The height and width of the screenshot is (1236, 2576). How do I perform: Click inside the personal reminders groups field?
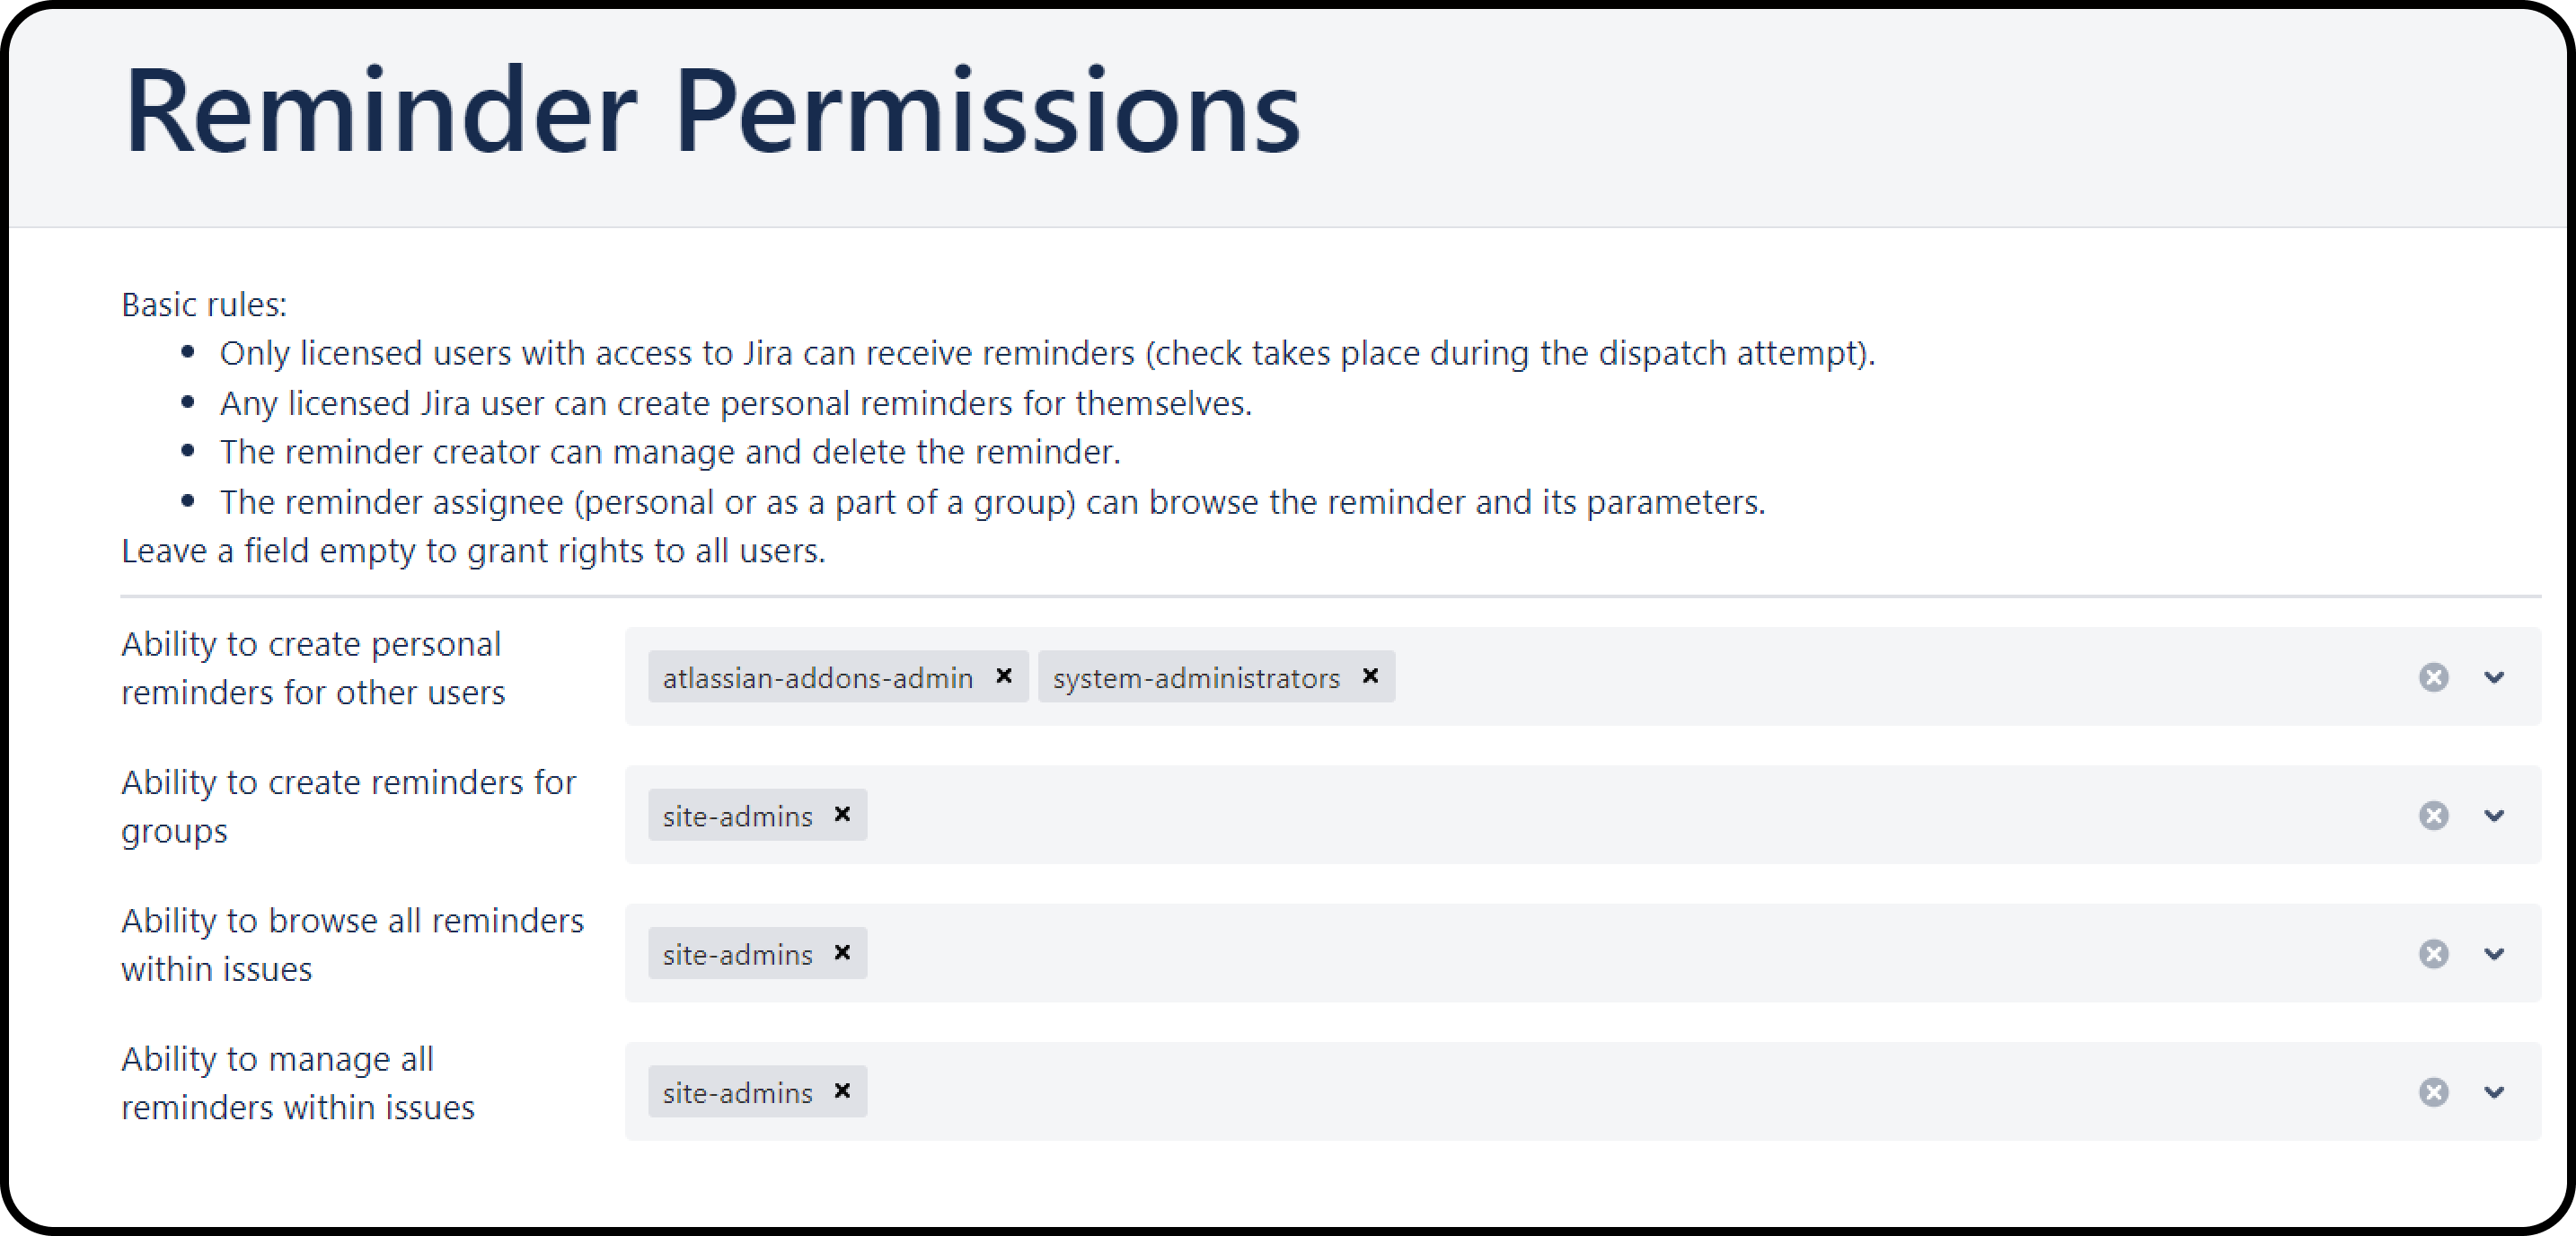pyautogui.click(x=1850, y=677)
